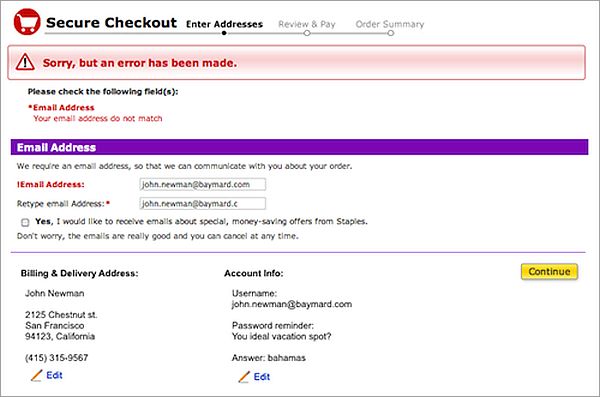Click the warning triangle icon in error banner
The height and width of the screenshot is (397, 600).
tap(25, 62)
